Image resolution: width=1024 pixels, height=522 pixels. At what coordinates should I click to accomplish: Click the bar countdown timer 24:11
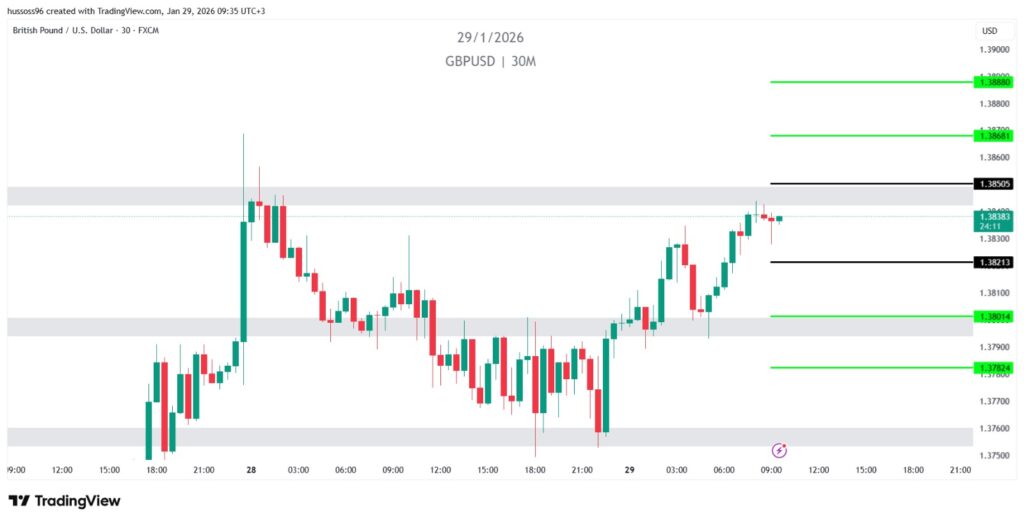point(994,227)
